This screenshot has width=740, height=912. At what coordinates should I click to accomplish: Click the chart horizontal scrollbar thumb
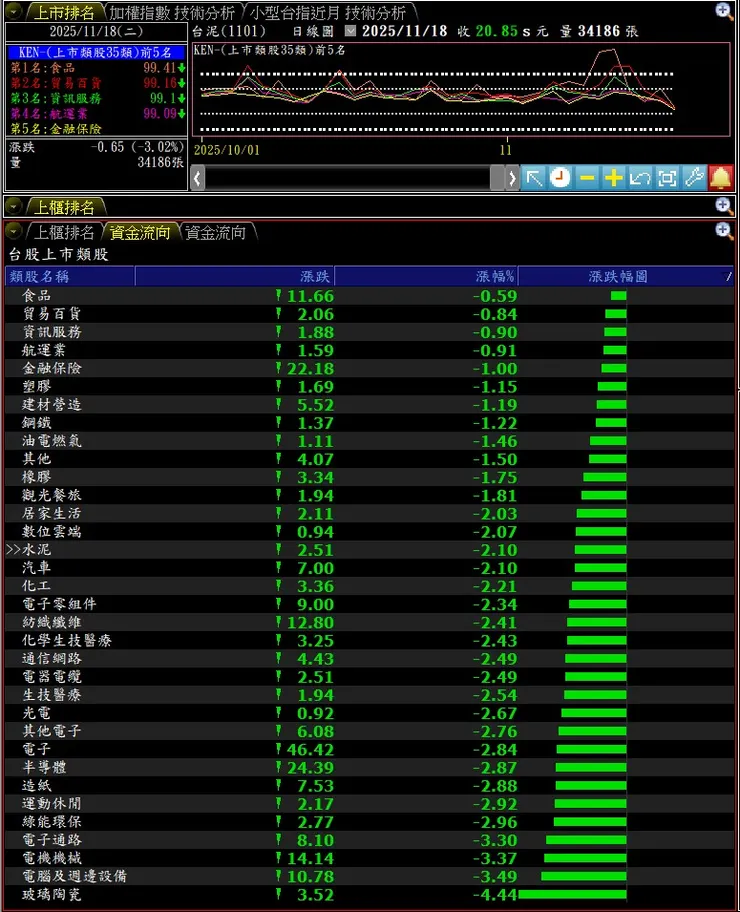coord(497,178)
